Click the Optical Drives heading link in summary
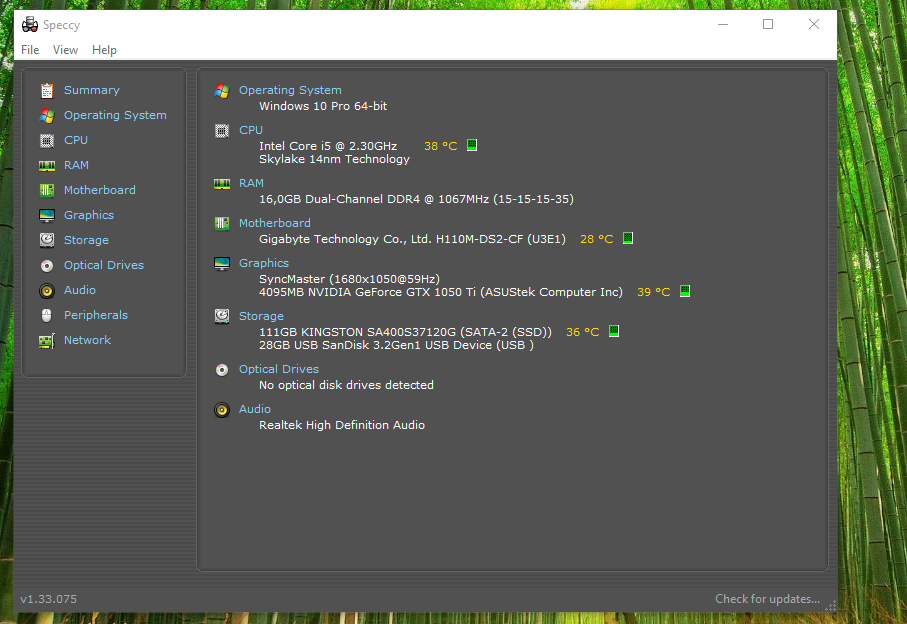The image size is (907, 624). [x=278, y=369]
